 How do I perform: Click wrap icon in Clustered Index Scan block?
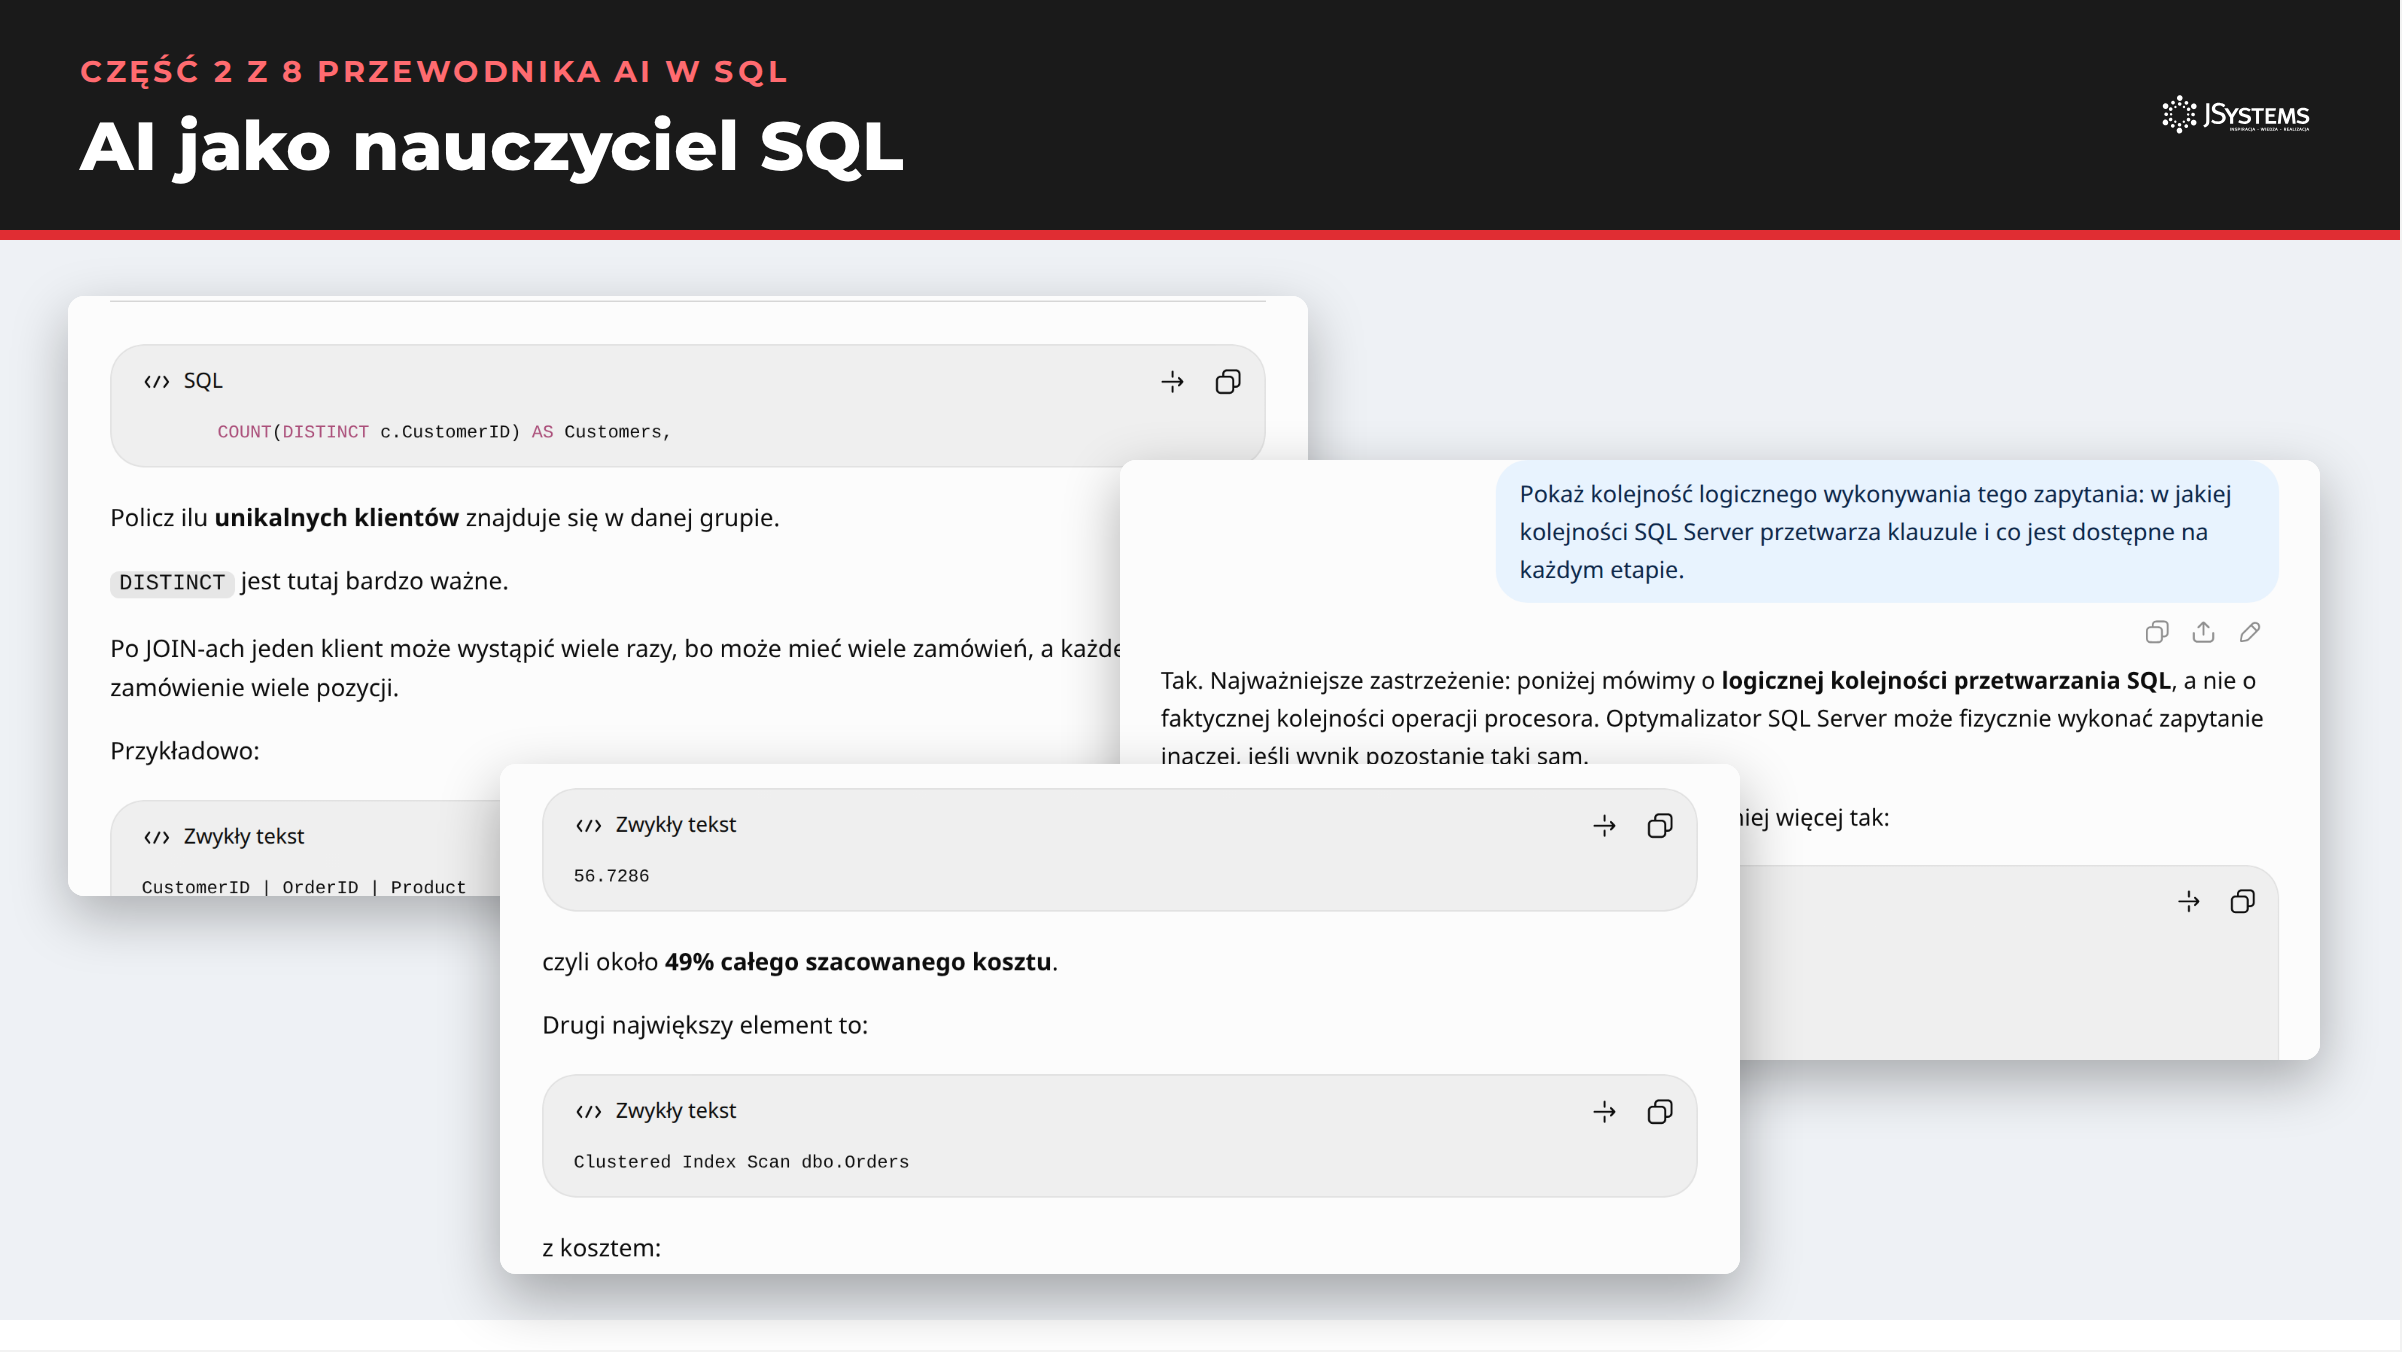tap(1604, 1111)
